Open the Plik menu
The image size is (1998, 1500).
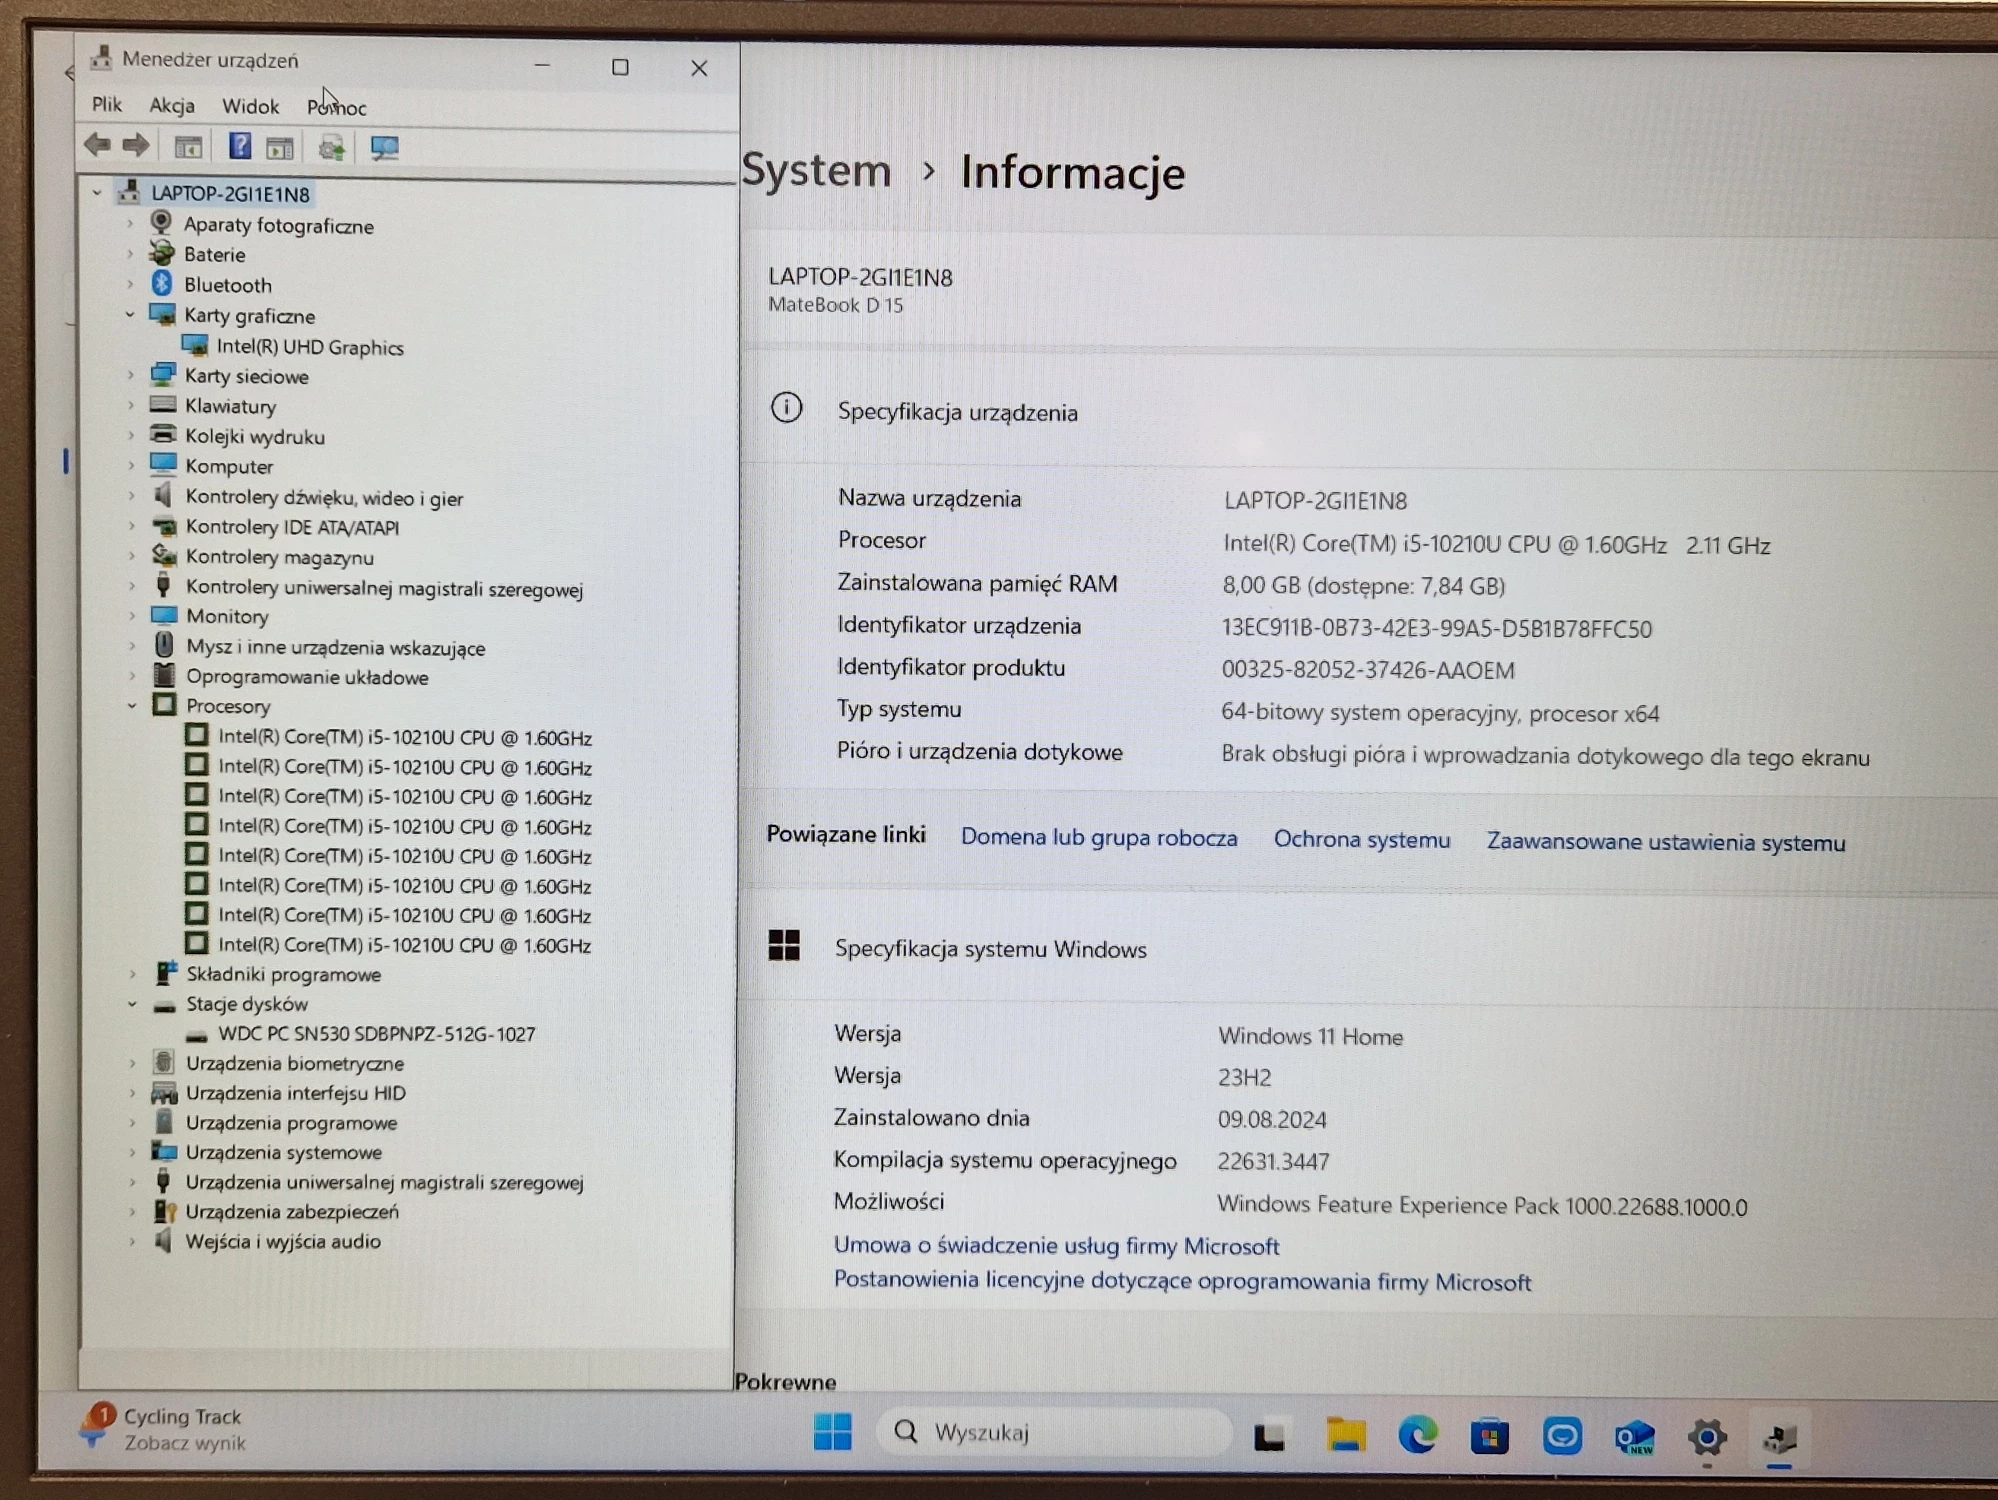[x=107, y=104]
